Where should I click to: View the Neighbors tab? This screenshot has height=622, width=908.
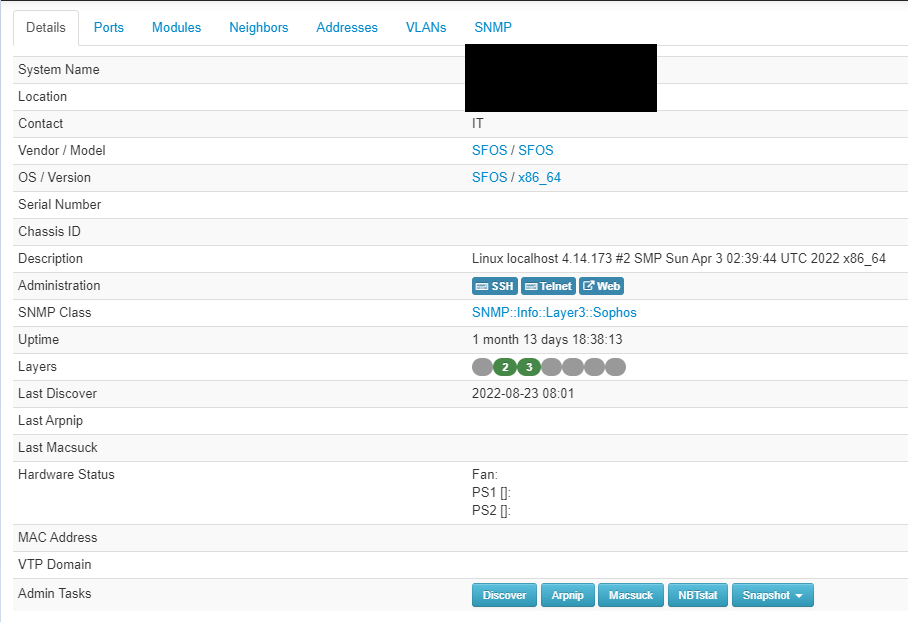[258, 27]
